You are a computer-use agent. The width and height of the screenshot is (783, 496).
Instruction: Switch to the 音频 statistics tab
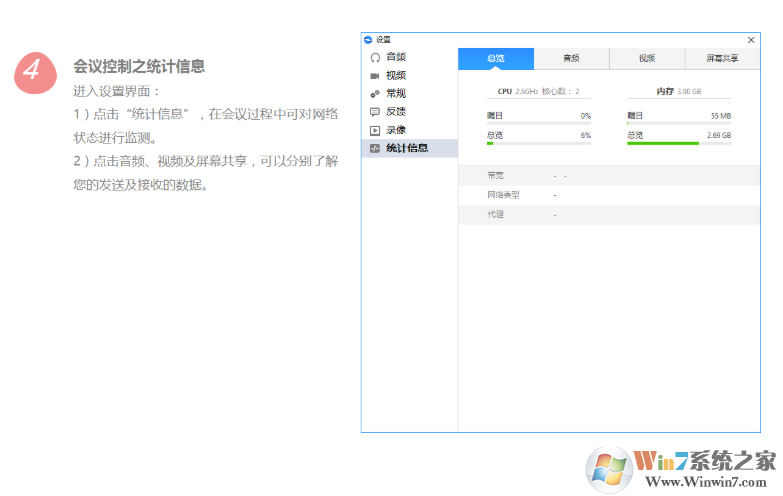(x=572, y=58)
